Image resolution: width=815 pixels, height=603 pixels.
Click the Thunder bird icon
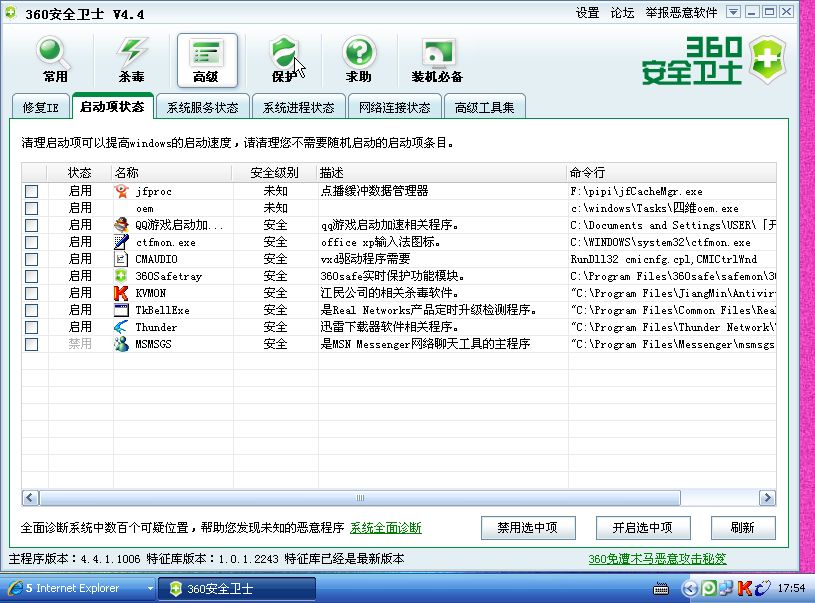121,327
